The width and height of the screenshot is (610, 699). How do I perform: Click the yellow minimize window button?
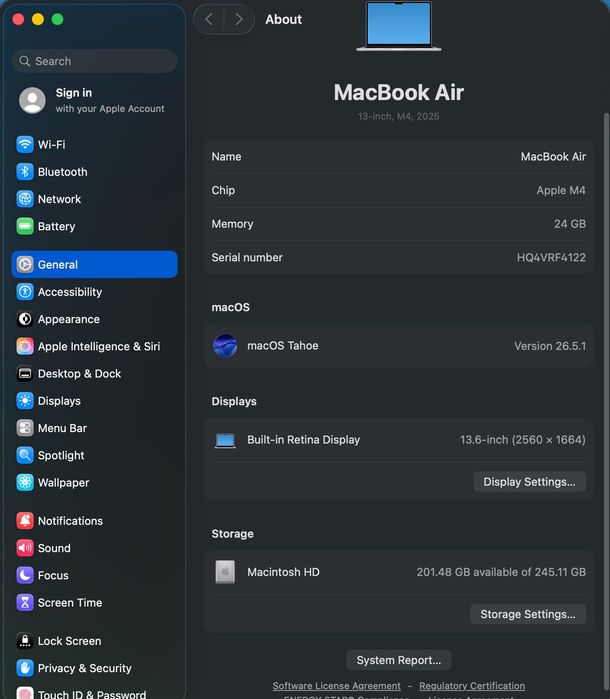[x=38, y=19]
